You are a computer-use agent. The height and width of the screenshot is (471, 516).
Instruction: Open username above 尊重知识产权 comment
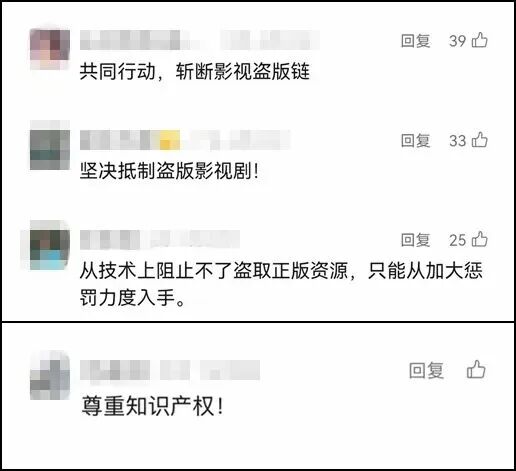point(170,370)
